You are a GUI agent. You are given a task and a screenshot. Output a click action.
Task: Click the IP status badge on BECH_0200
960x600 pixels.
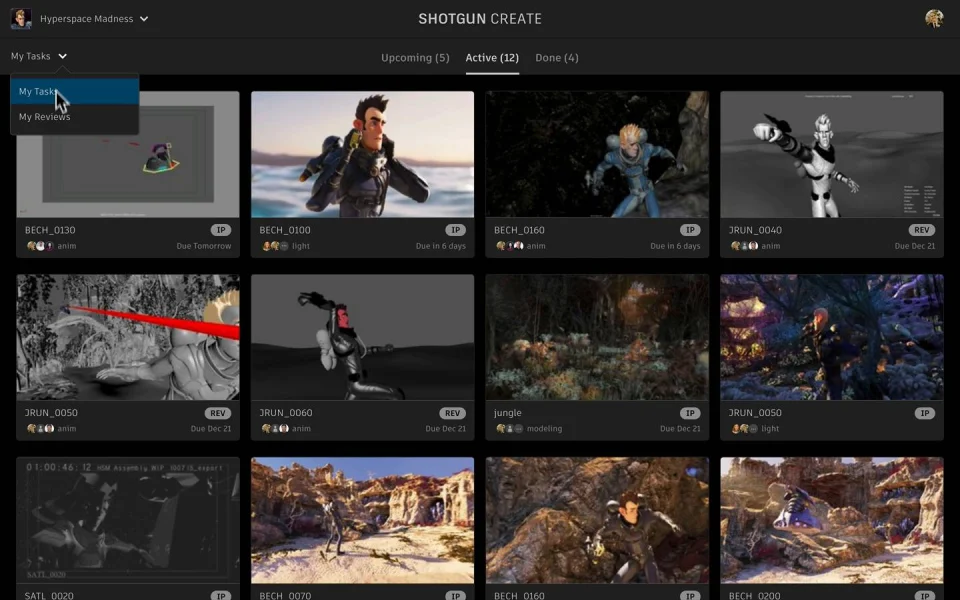pyautogui.click(x=924, y=596)
